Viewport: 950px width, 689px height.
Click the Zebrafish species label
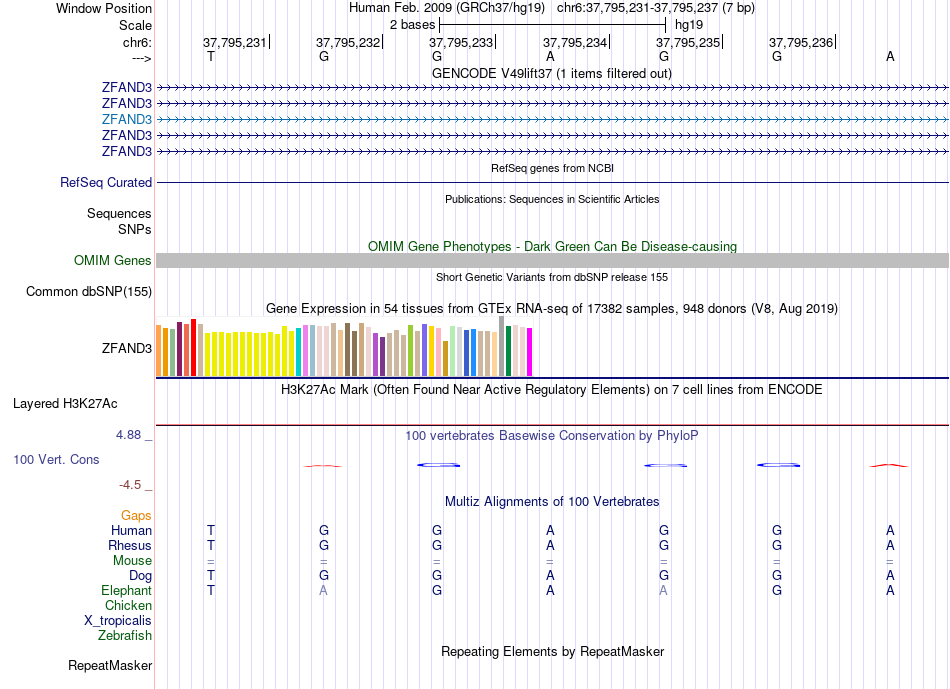(x=125, y=636)
